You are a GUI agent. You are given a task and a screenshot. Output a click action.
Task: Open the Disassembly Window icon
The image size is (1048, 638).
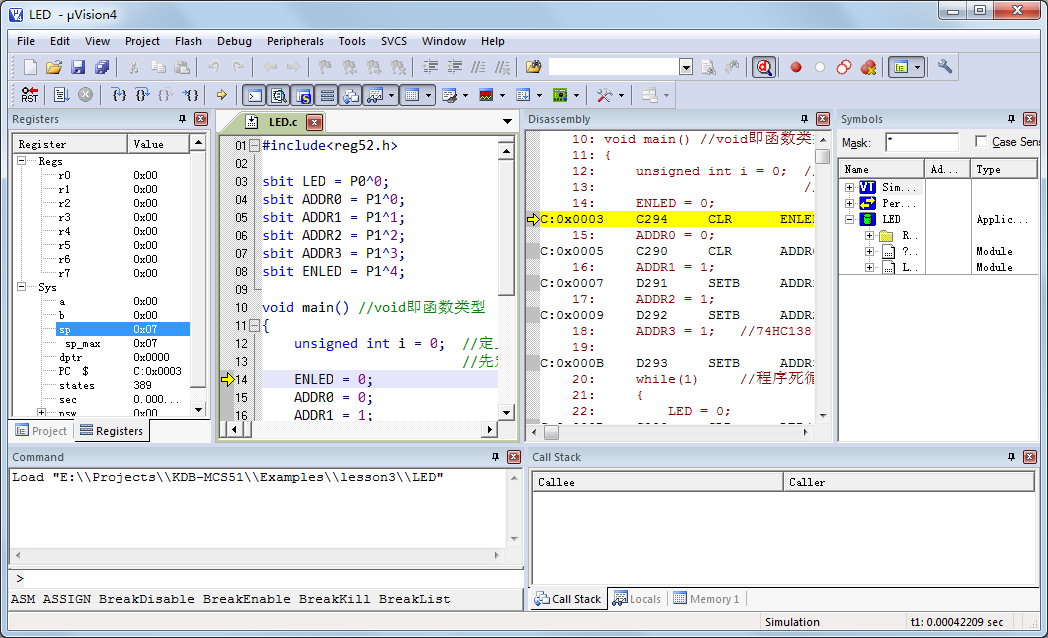(279, 94)
